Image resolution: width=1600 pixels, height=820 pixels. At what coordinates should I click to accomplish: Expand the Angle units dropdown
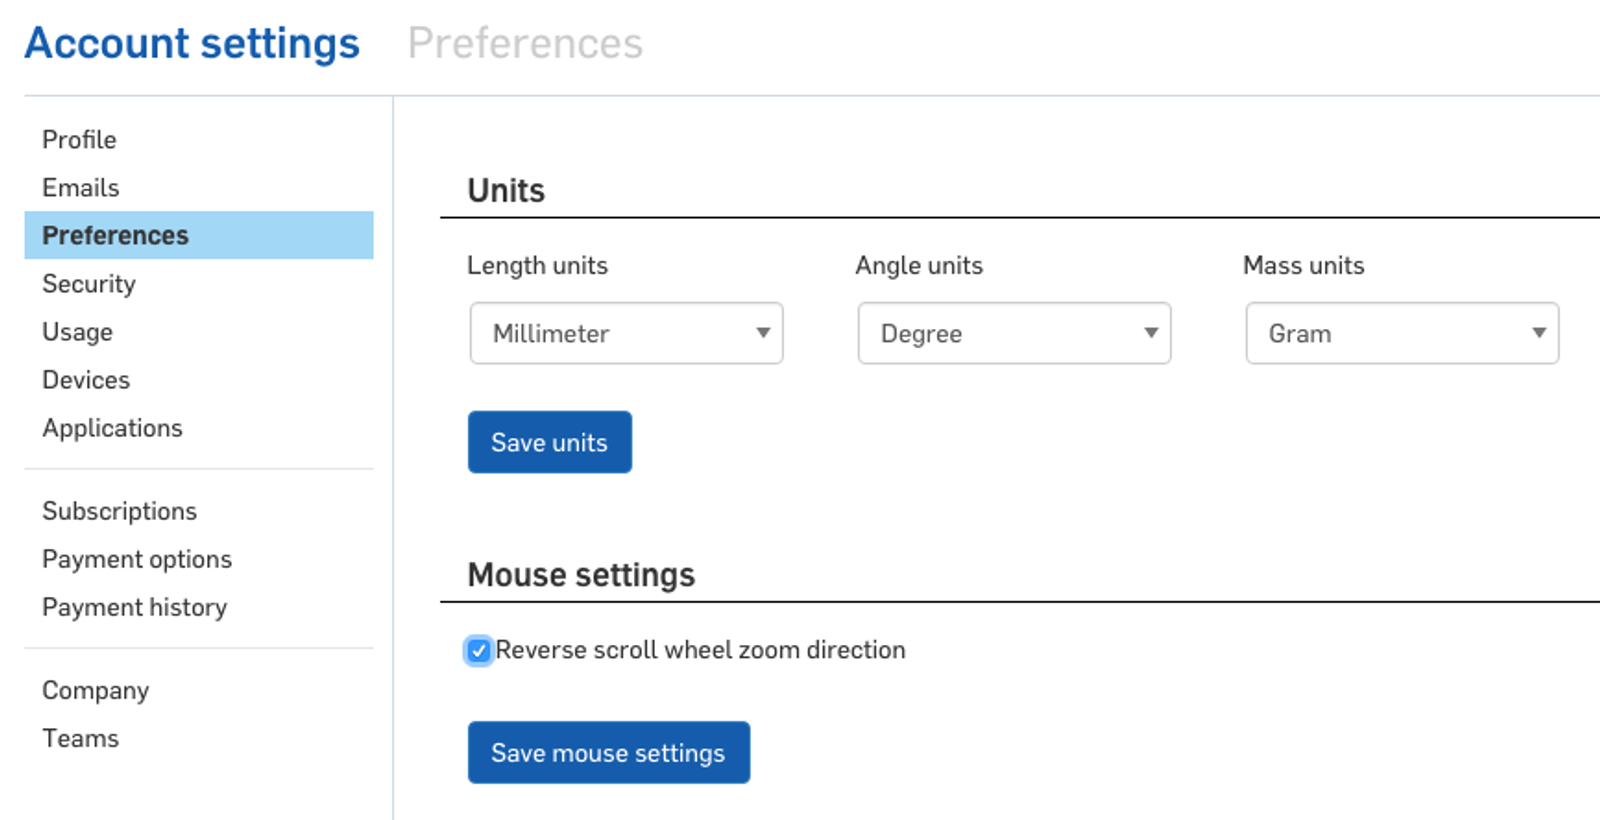coord(1013,333)
